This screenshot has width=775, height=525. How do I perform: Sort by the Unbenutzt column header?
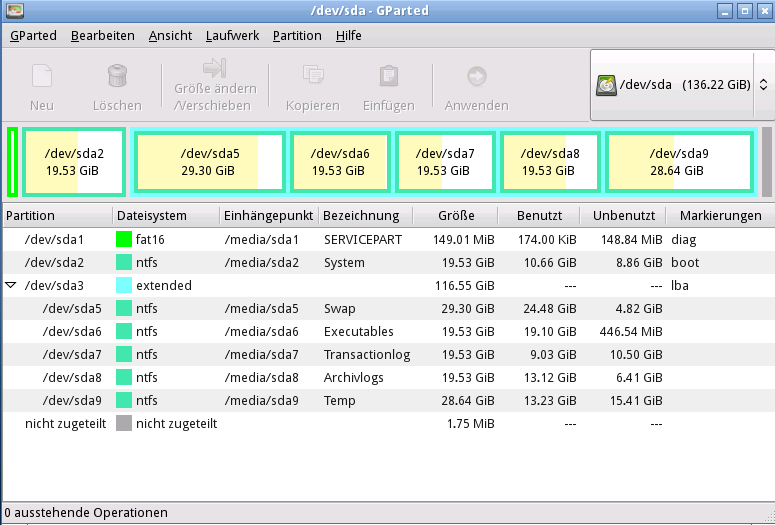623,216
